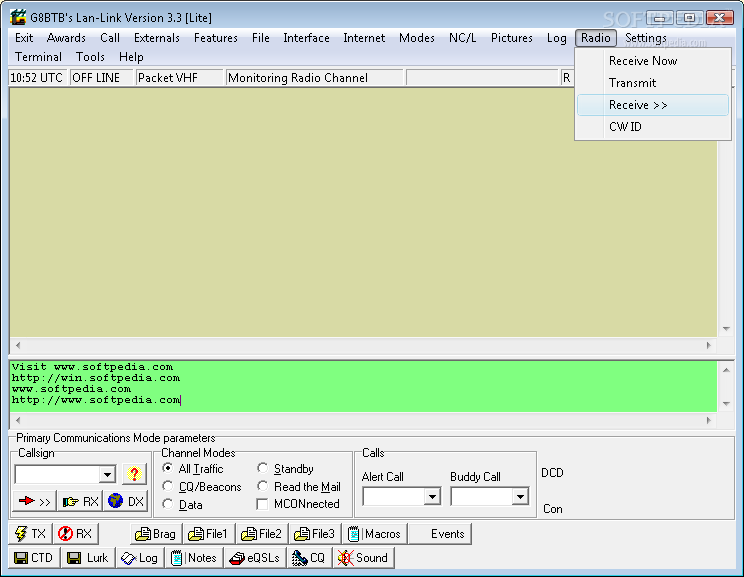Choose Receive Now from Radio menu
The width and height of the screenshot is (744, 577).
pyautogui.click(x=653, y=61)
